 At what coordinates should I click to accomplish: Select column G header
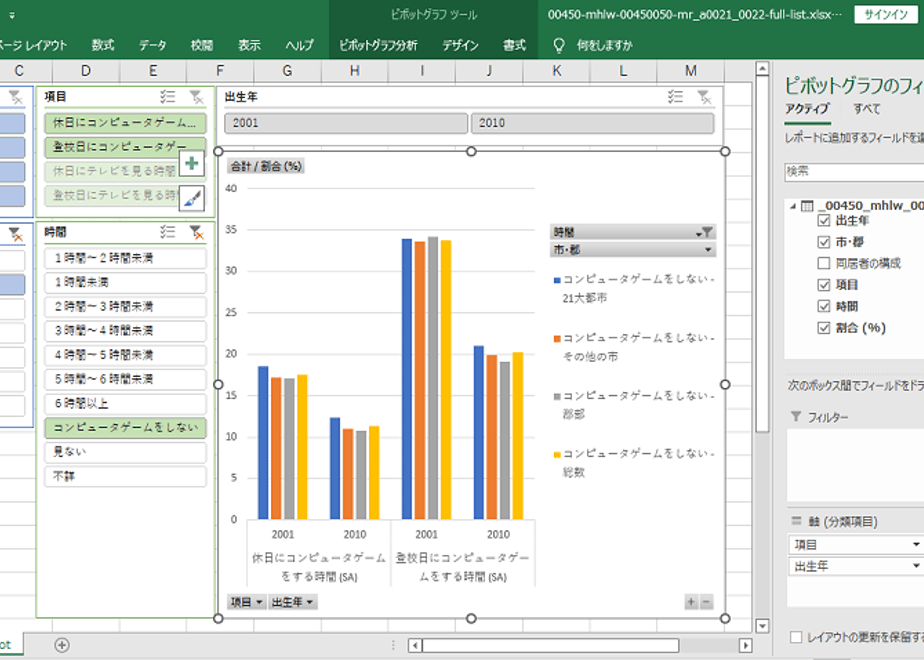pos(287,71)
